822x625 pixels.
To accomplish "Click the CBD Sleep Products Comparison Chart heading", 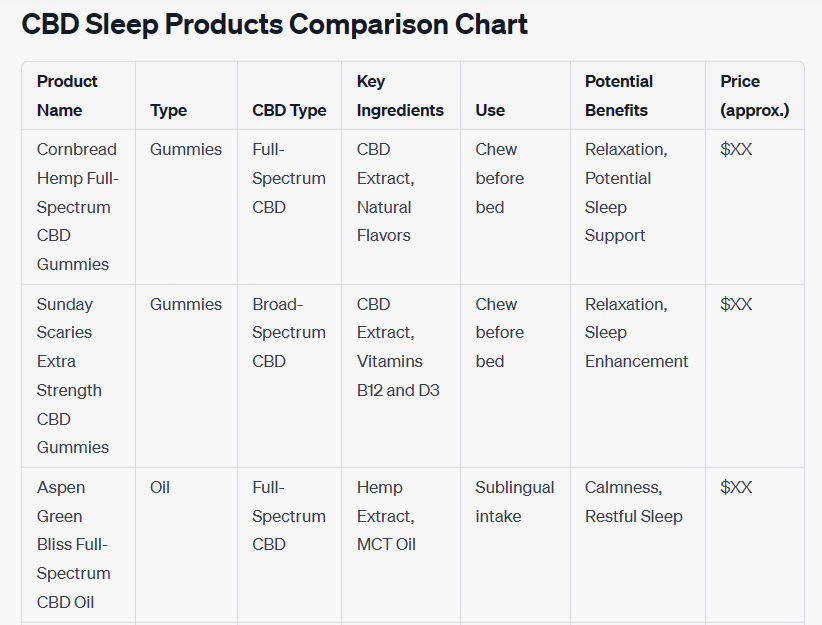I will [274, 25].
